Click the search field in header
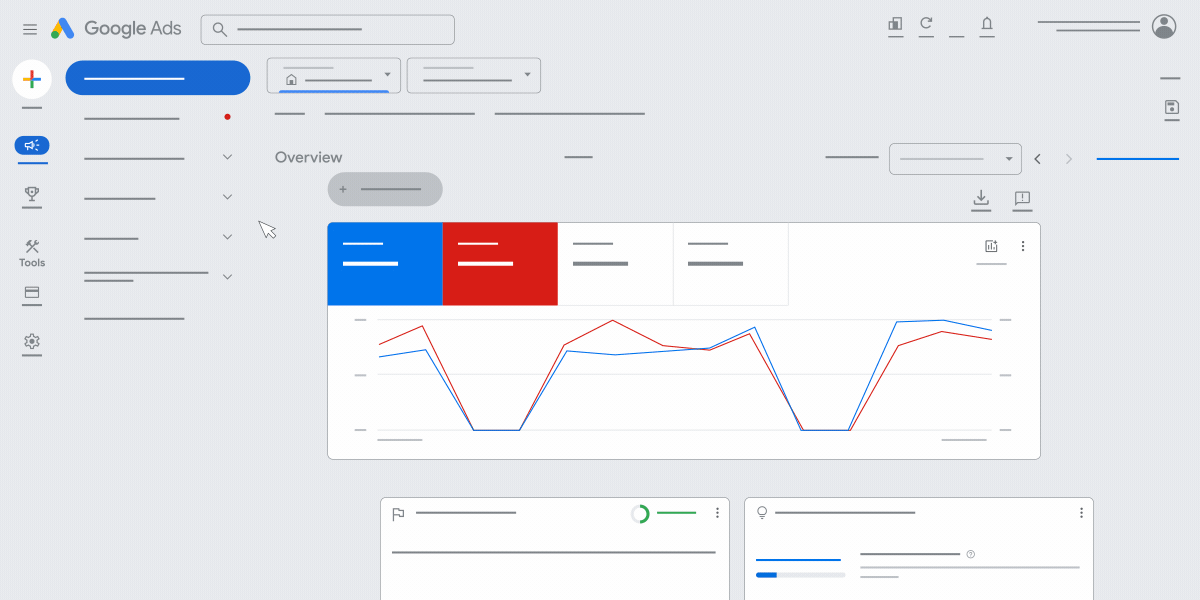Viewport: 1200px width, 600px height. [x=327, y=30]
